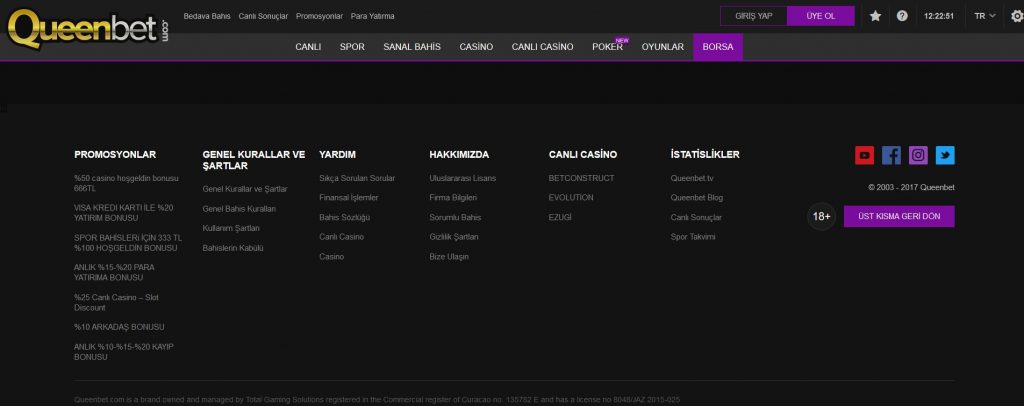
Task: Open the Queenbet Facebook page icon
Action: (x=891, y=155)
